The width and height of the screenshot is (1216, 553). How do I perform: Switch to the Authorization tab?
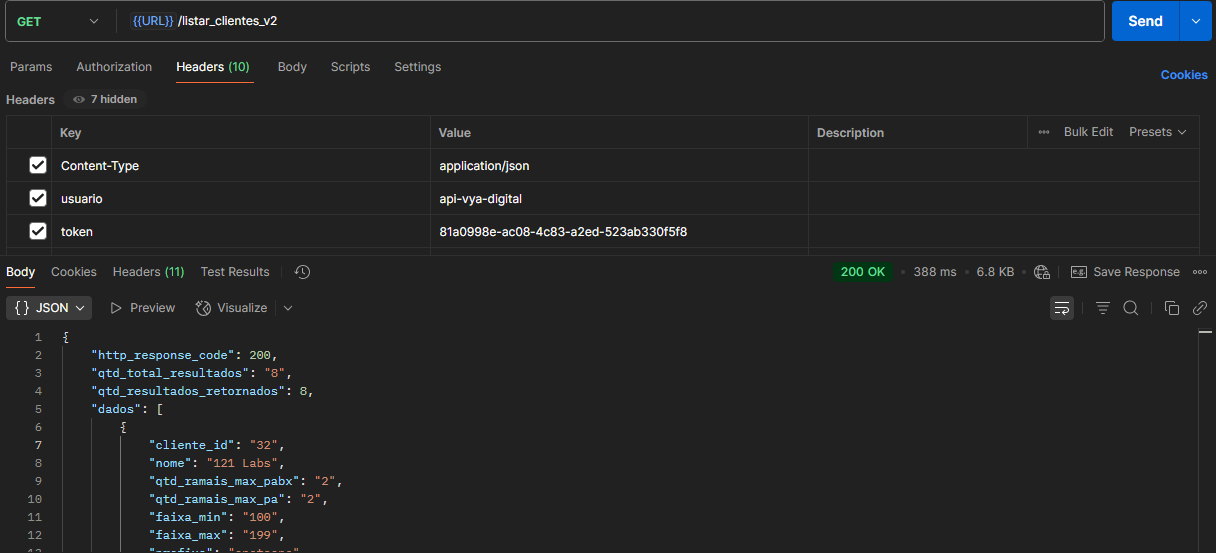pyautogui.click(x=114, y=67)
